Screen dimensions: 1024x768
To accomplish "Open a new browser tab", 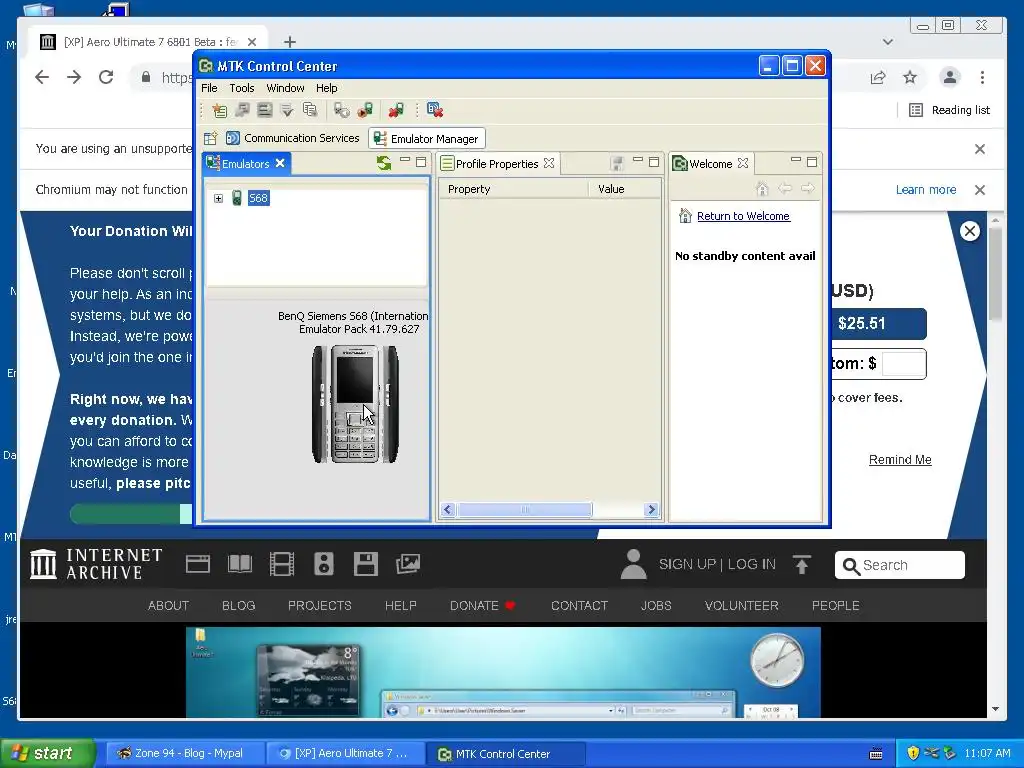I will [x=290, y=42].
